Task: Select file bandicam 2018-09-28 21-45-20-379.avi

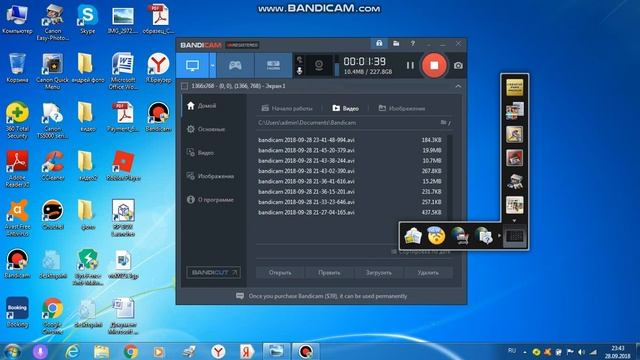Action: [350, 150]
